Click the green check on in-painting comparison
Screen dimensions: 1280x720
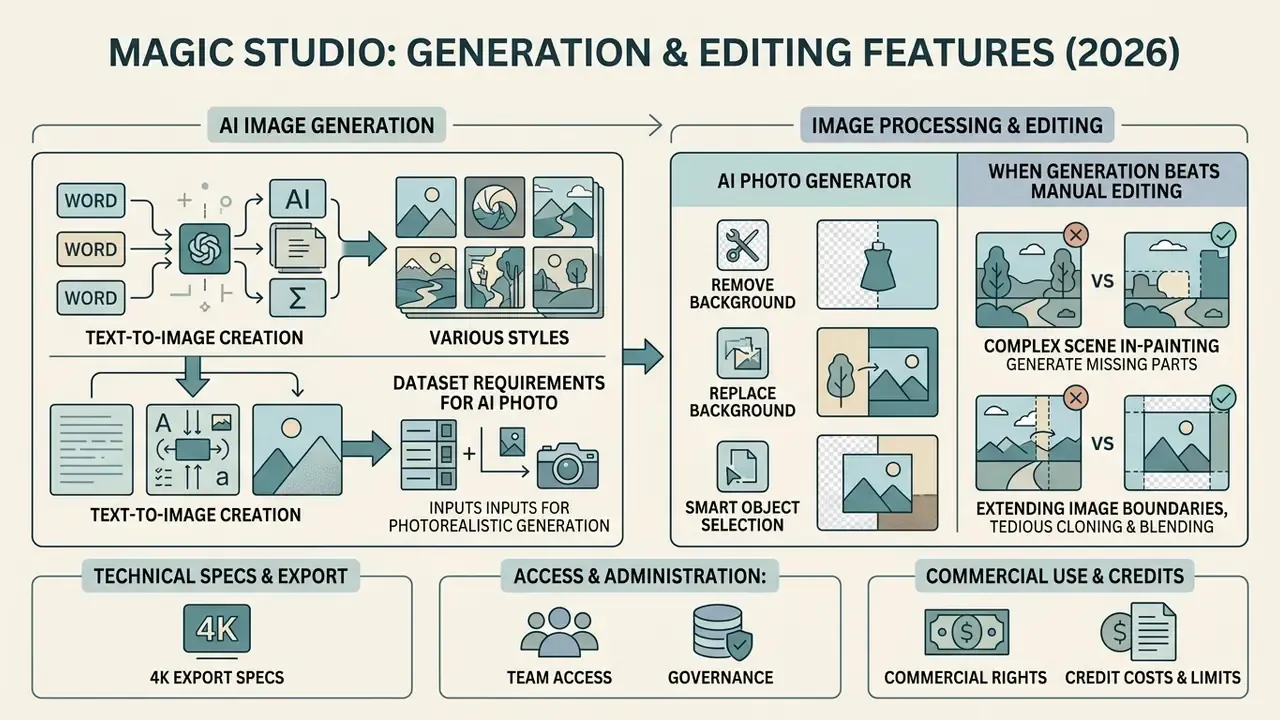[1225, 235]
